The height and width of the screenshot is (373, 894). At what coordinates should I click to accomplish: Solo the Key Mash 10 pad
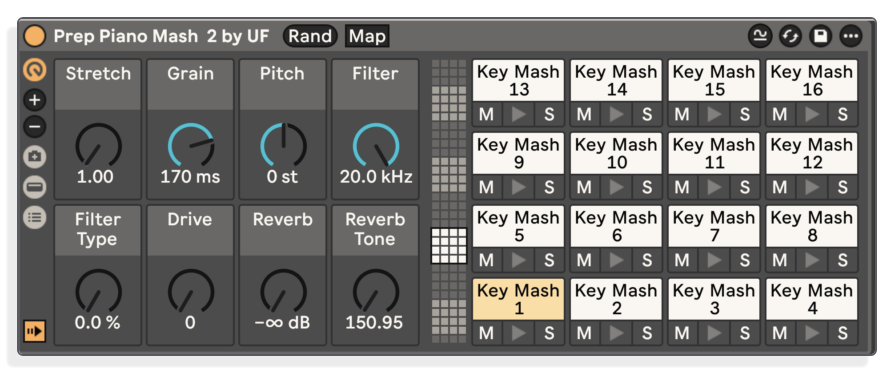[647, 187]
